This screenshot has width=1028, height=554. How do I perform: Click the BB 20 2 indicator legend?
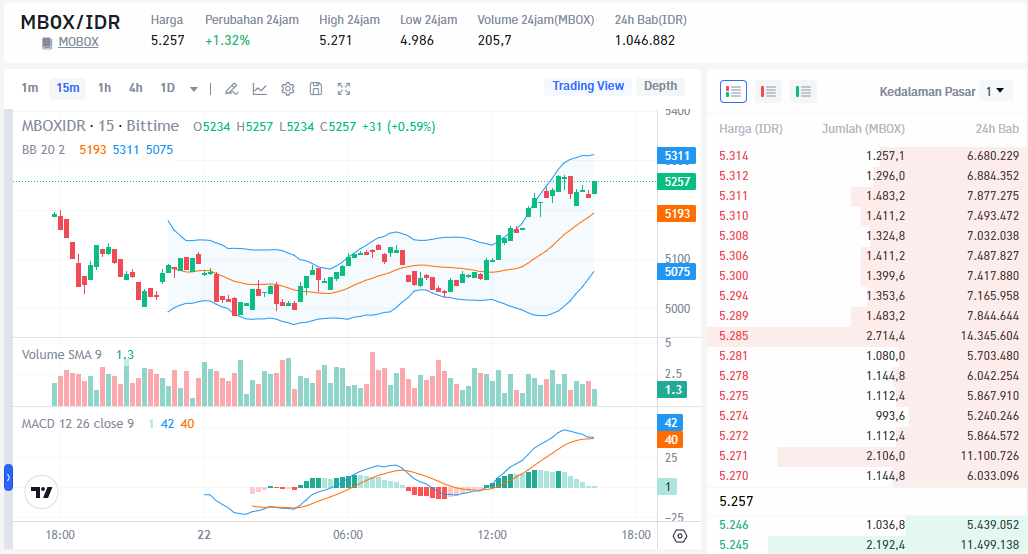click(x=43, y=149)
